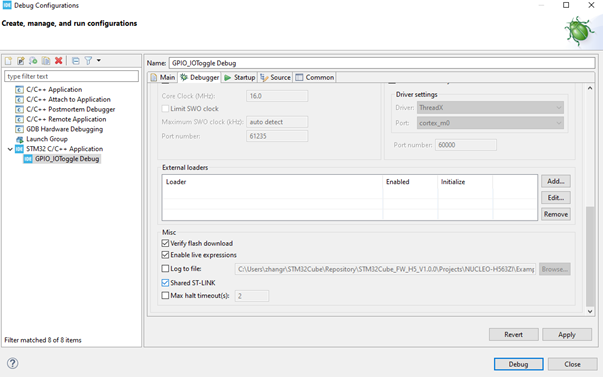Click the Apply button
This screenshot has height=377, width=603.
[x=567, y=335]
